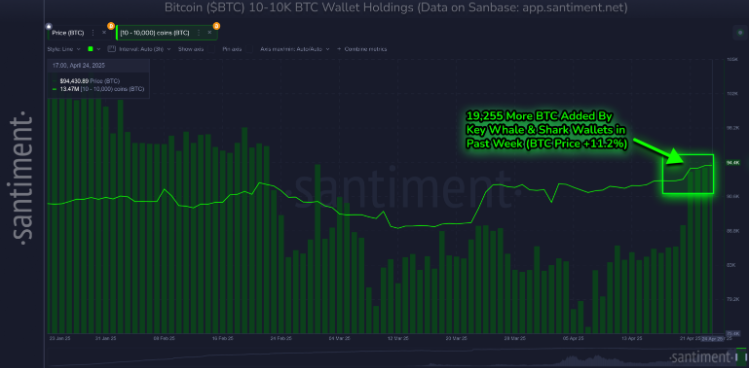Open the Price (BTC) metric options menu
This screenshot has width=751, height=368.
click(92, 33)
